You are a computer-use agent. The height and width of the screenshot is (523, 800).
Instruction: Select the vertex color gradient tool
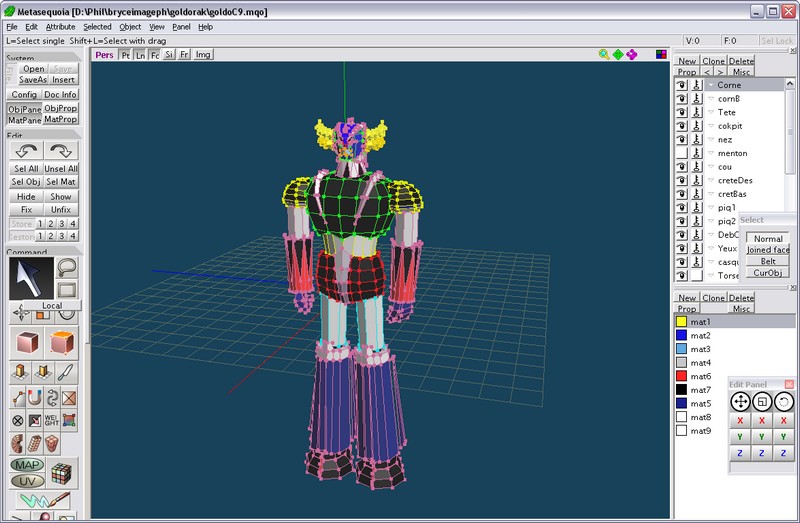(69, 420)
